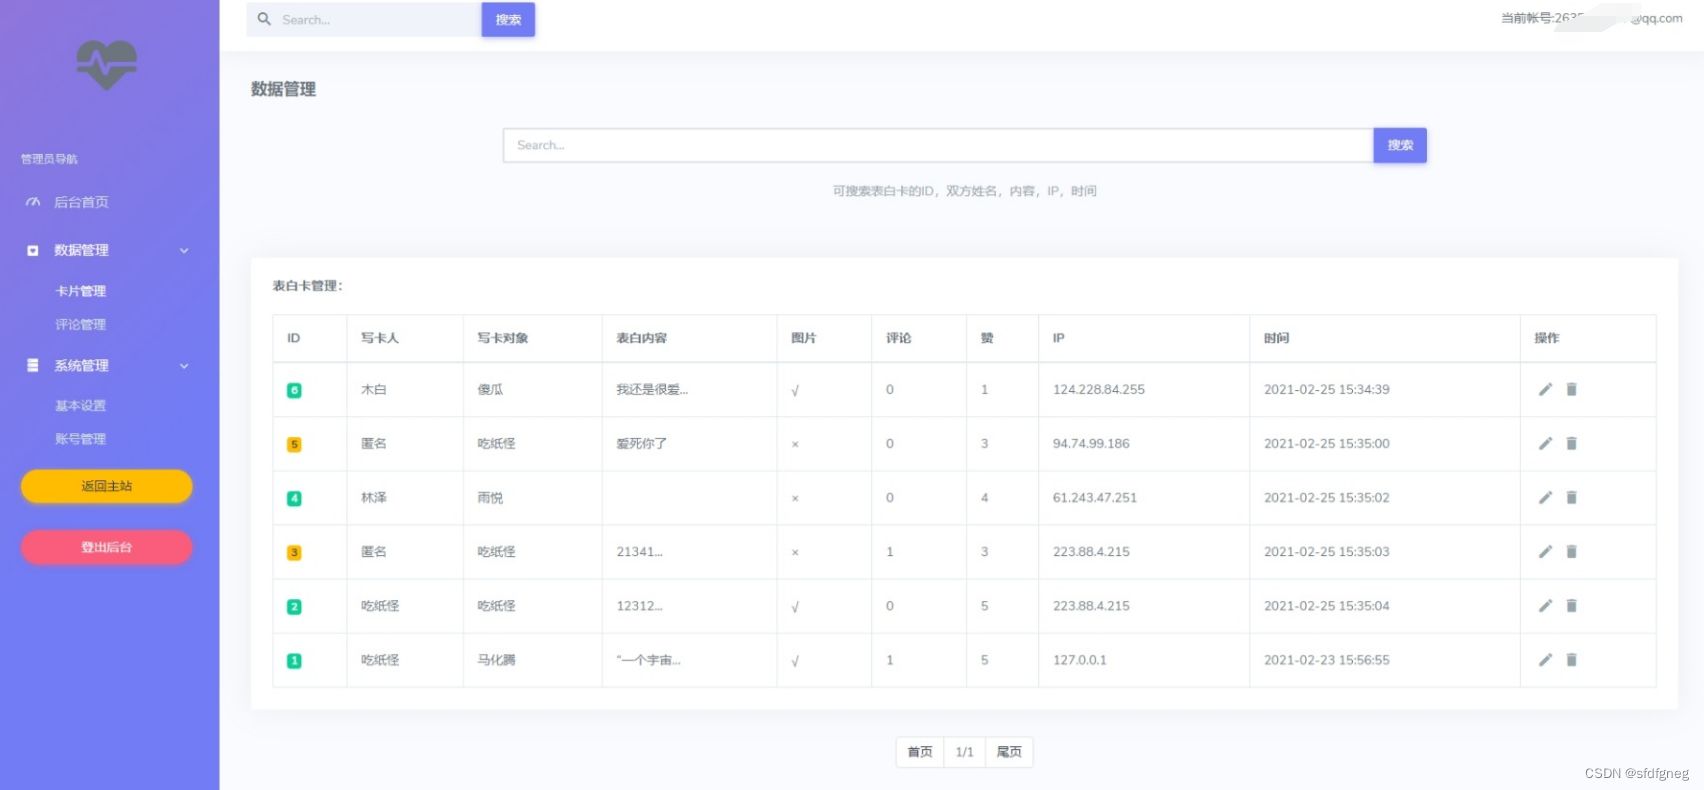The width and height of the screenshot is (1704, 790).
Task: Collapse the 数据管理 chevron
Action: click(184, 250)
